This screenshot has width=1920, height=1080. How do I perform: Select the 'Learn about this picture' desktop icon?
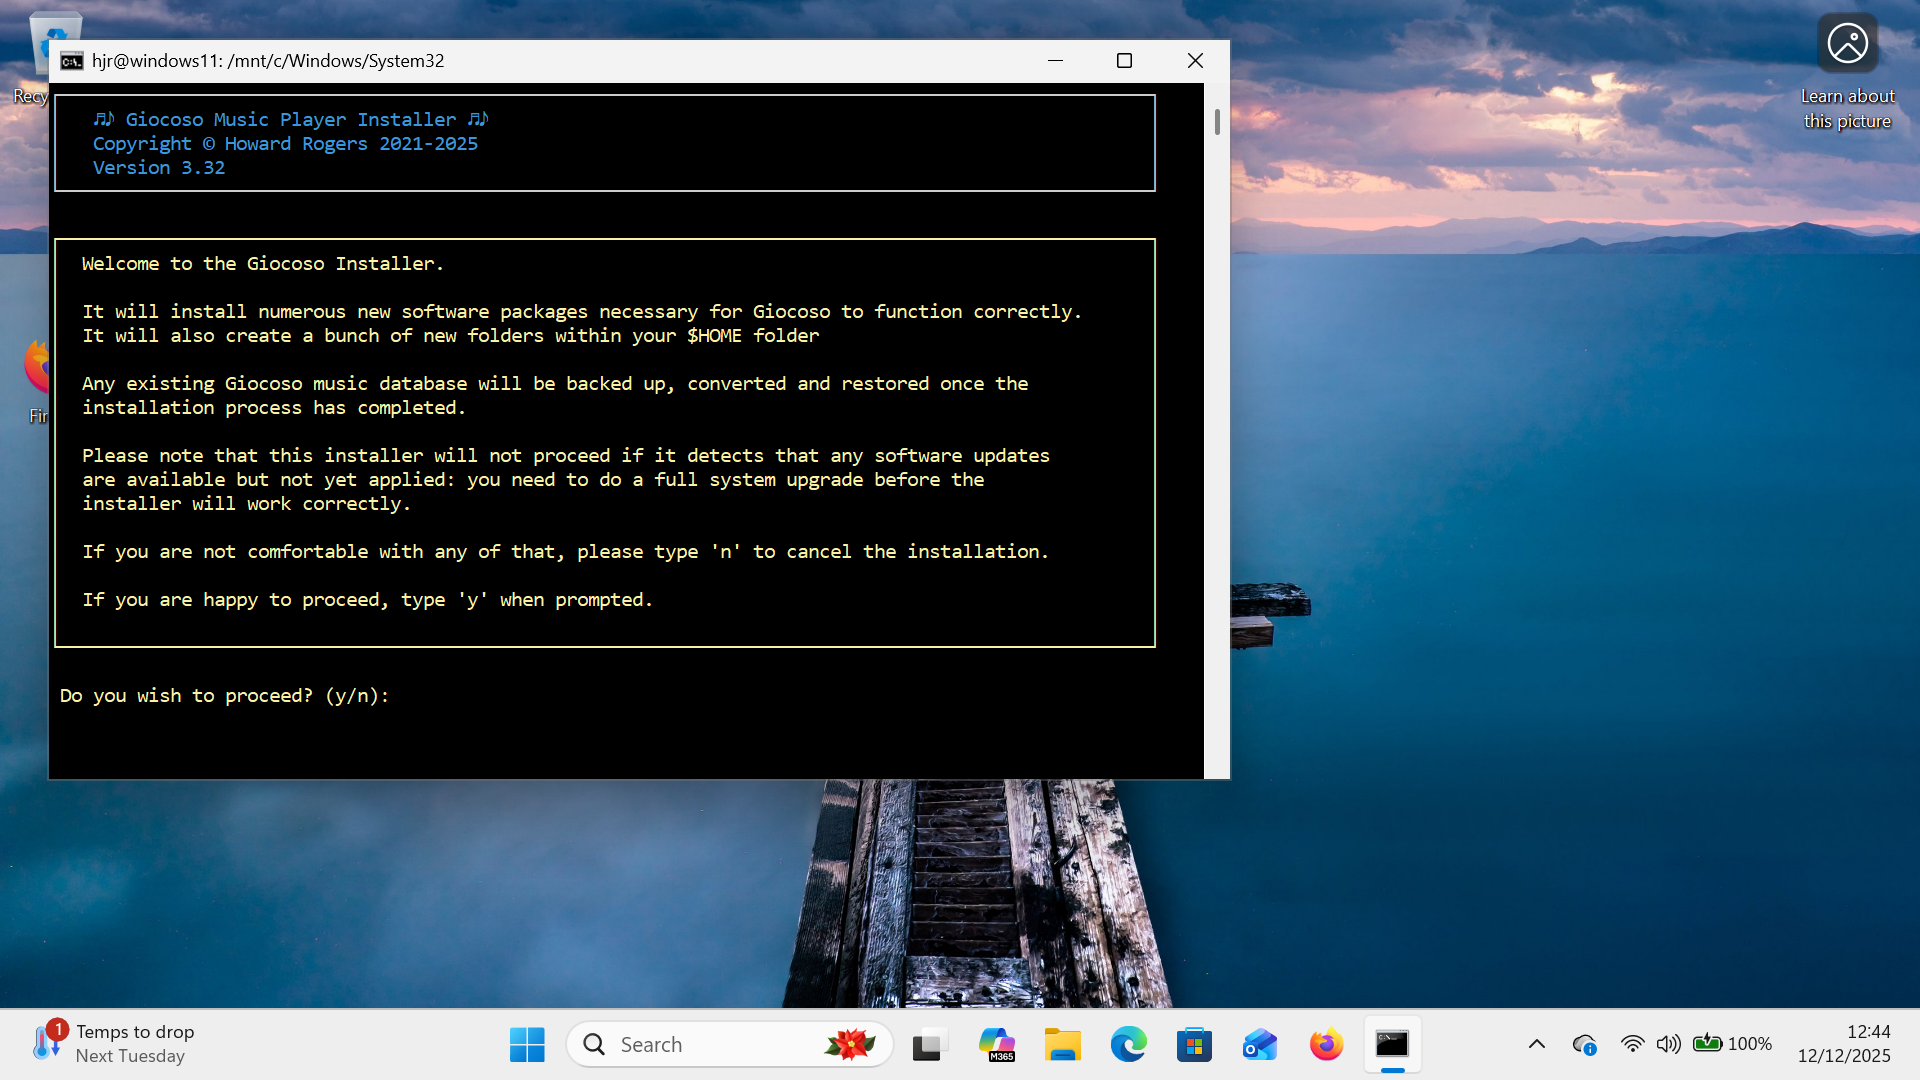point(1847,43)
